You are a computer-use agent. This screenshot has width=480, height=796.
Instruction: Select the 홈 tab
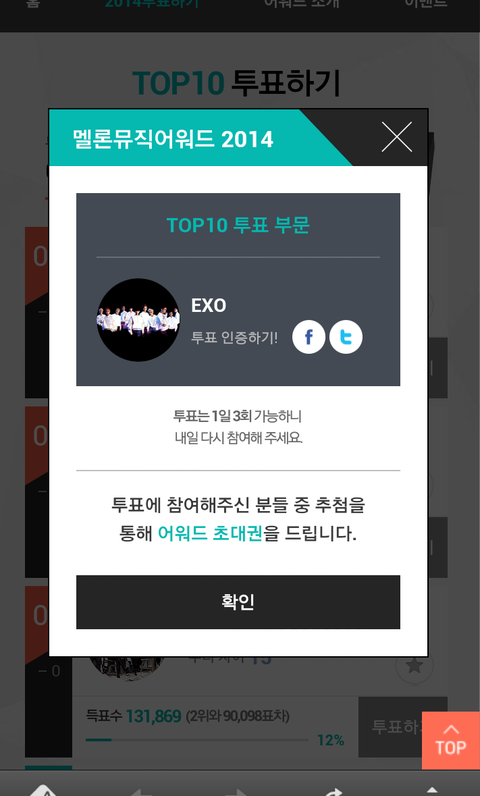point(32,4)
